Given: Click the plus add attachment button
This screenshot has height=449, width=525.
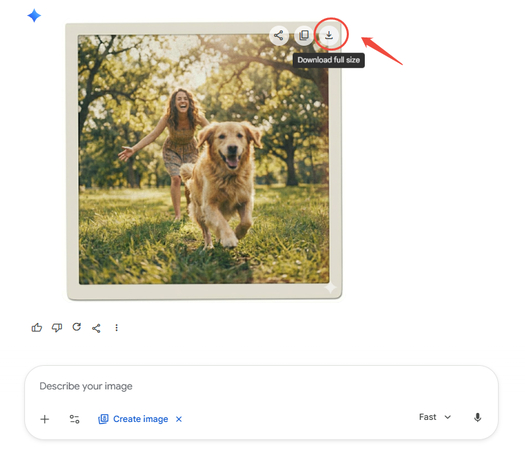Looking at the screenshot, I should [x=45, y=419].
